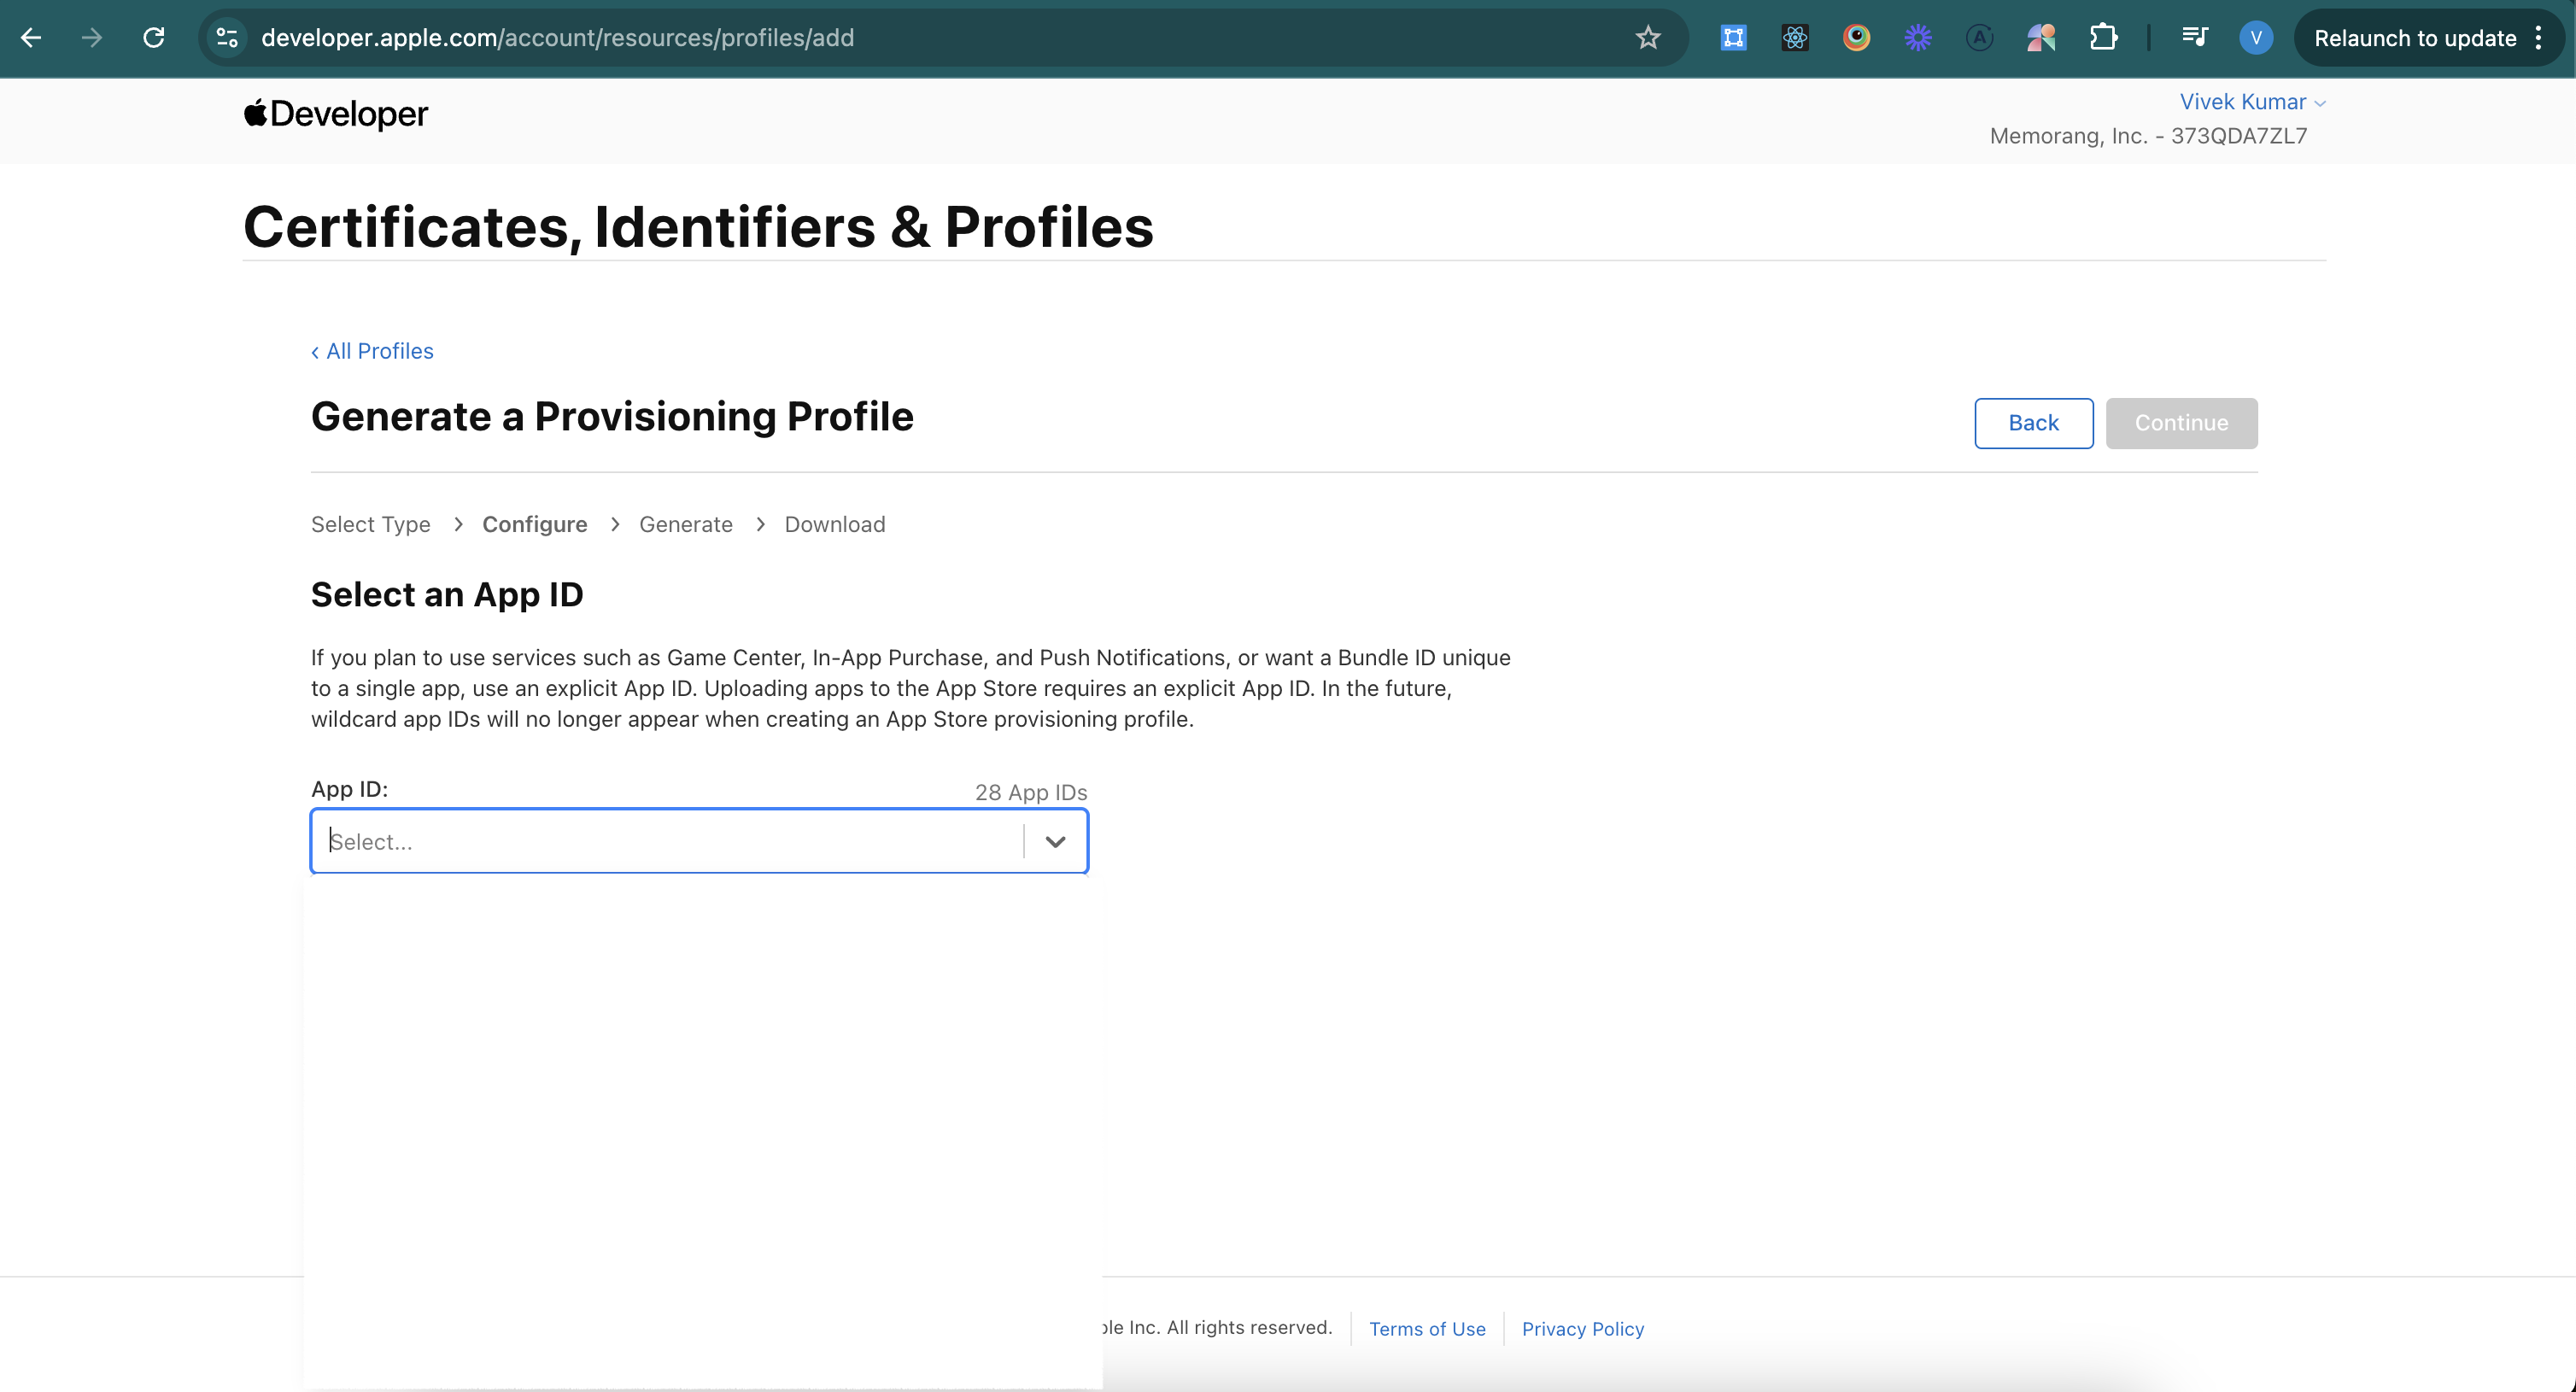Click the Configure breadcrumb step
2576x1392 pixels.
(x=534, y=525)
